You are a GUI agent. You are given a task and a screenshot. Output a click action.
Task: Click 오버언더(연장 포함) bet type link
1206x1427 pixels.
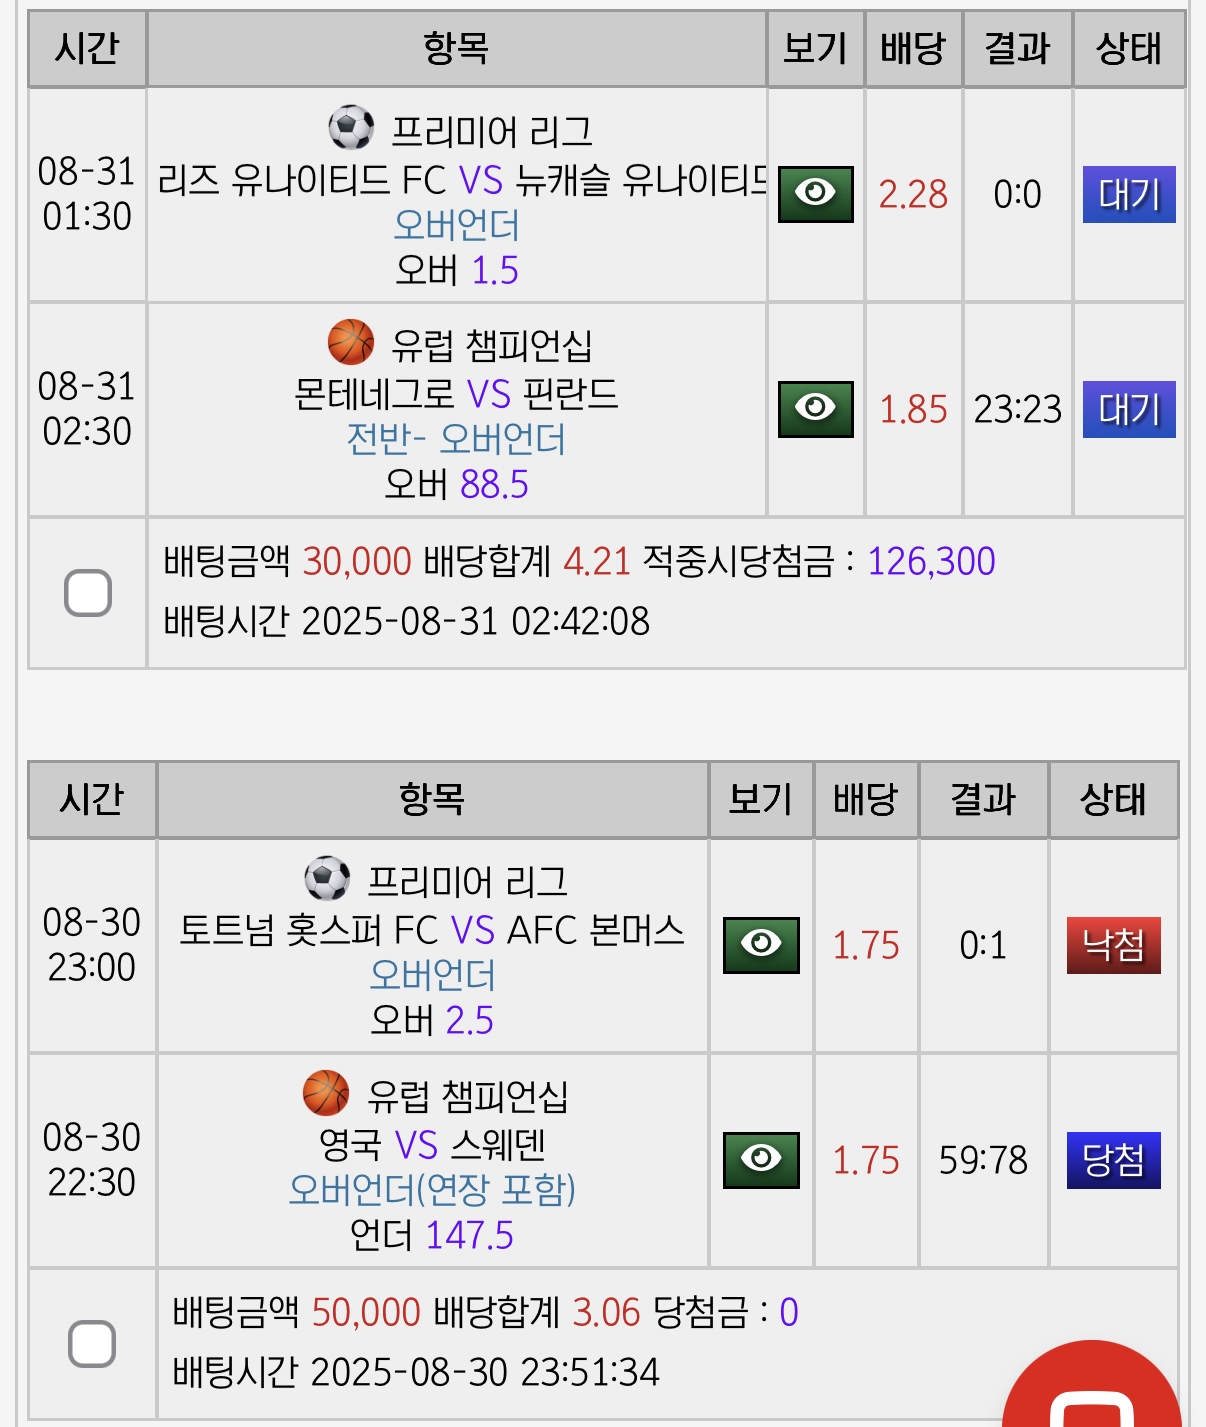(x=432, y=1190)
